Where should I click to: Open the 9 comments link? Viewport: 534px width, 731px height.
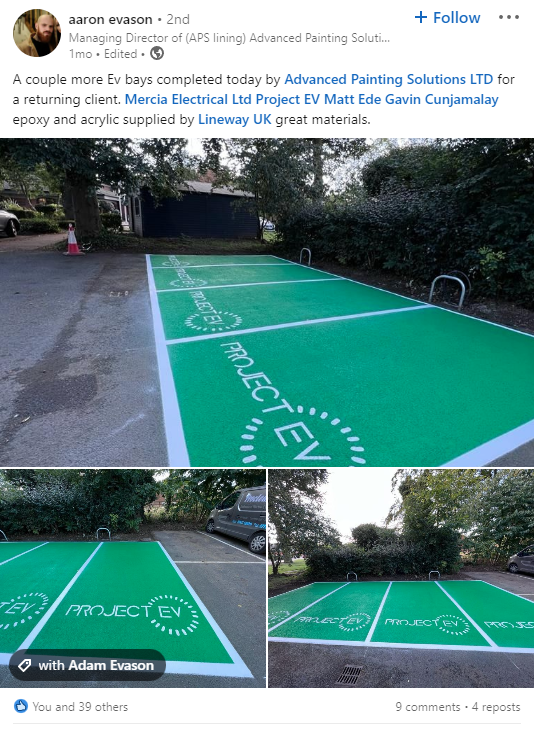(428, 707)
